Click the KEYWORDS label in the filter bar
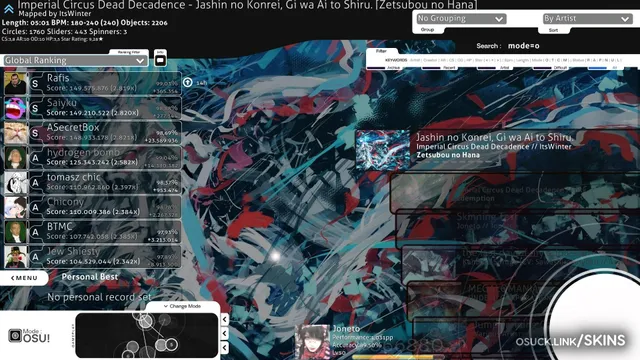This screenshot has height=360, width=640. point(396,60)
